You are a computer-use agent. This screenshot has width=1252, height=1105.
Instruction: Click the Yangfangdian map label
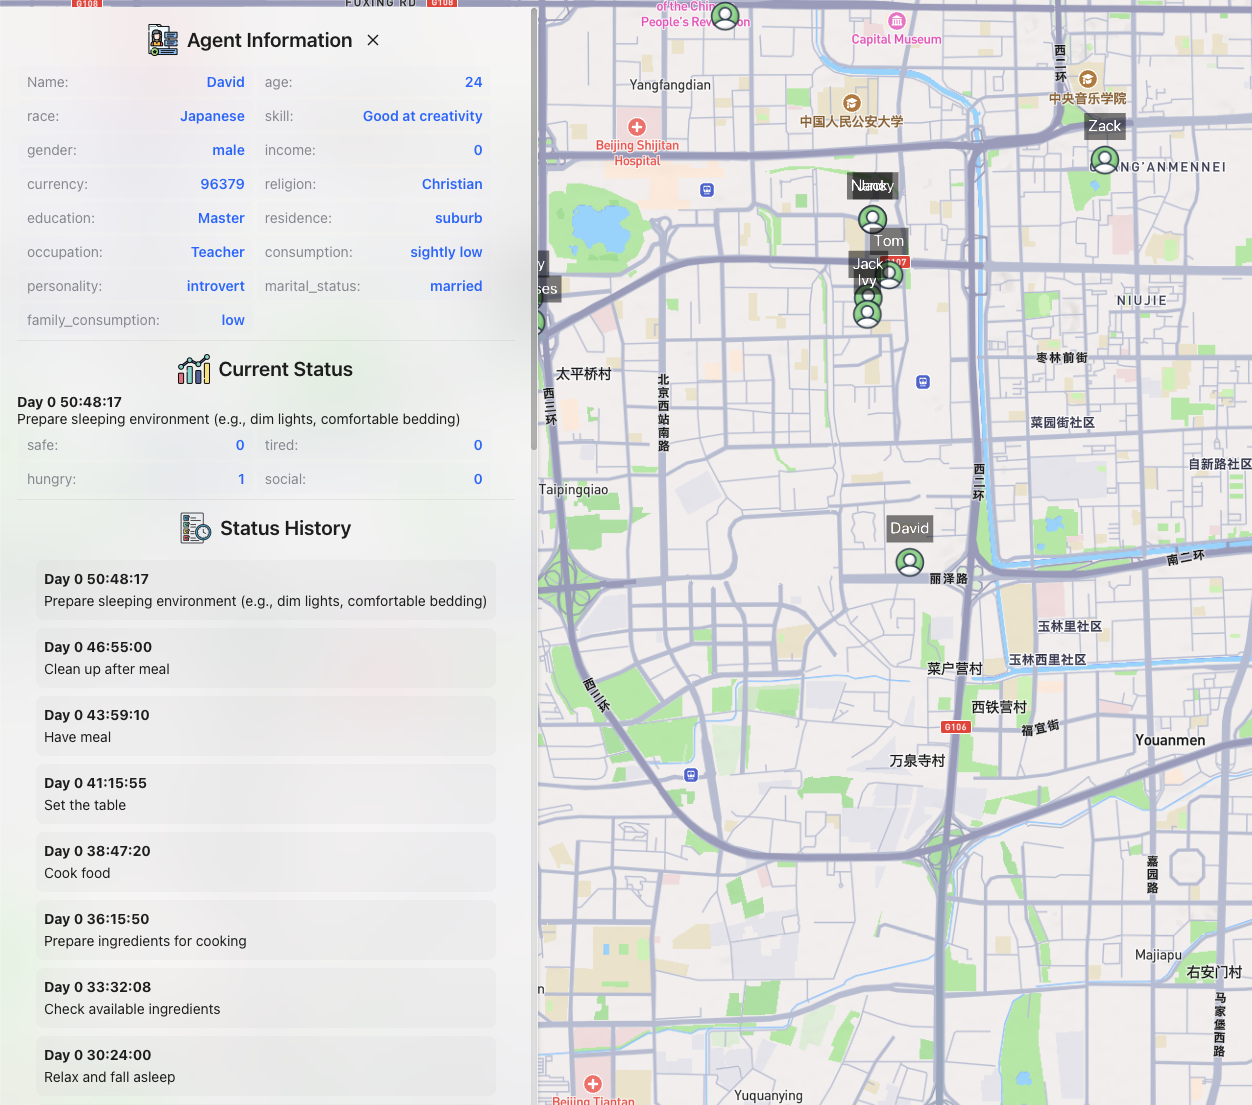(x=670, y=85)
